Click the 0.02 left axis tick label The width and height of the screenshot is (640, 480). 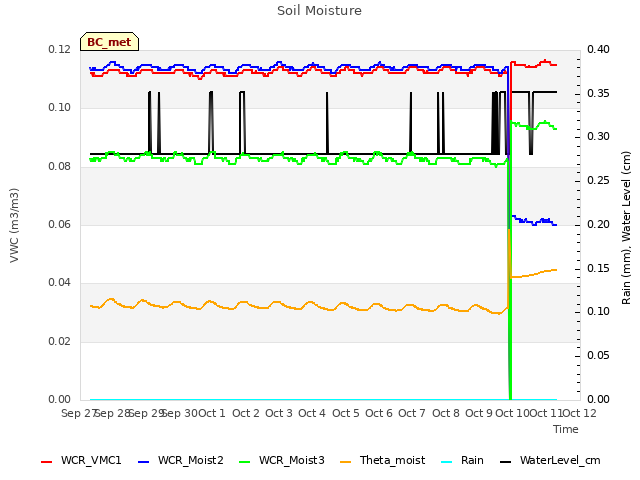[x=60, y=341]
